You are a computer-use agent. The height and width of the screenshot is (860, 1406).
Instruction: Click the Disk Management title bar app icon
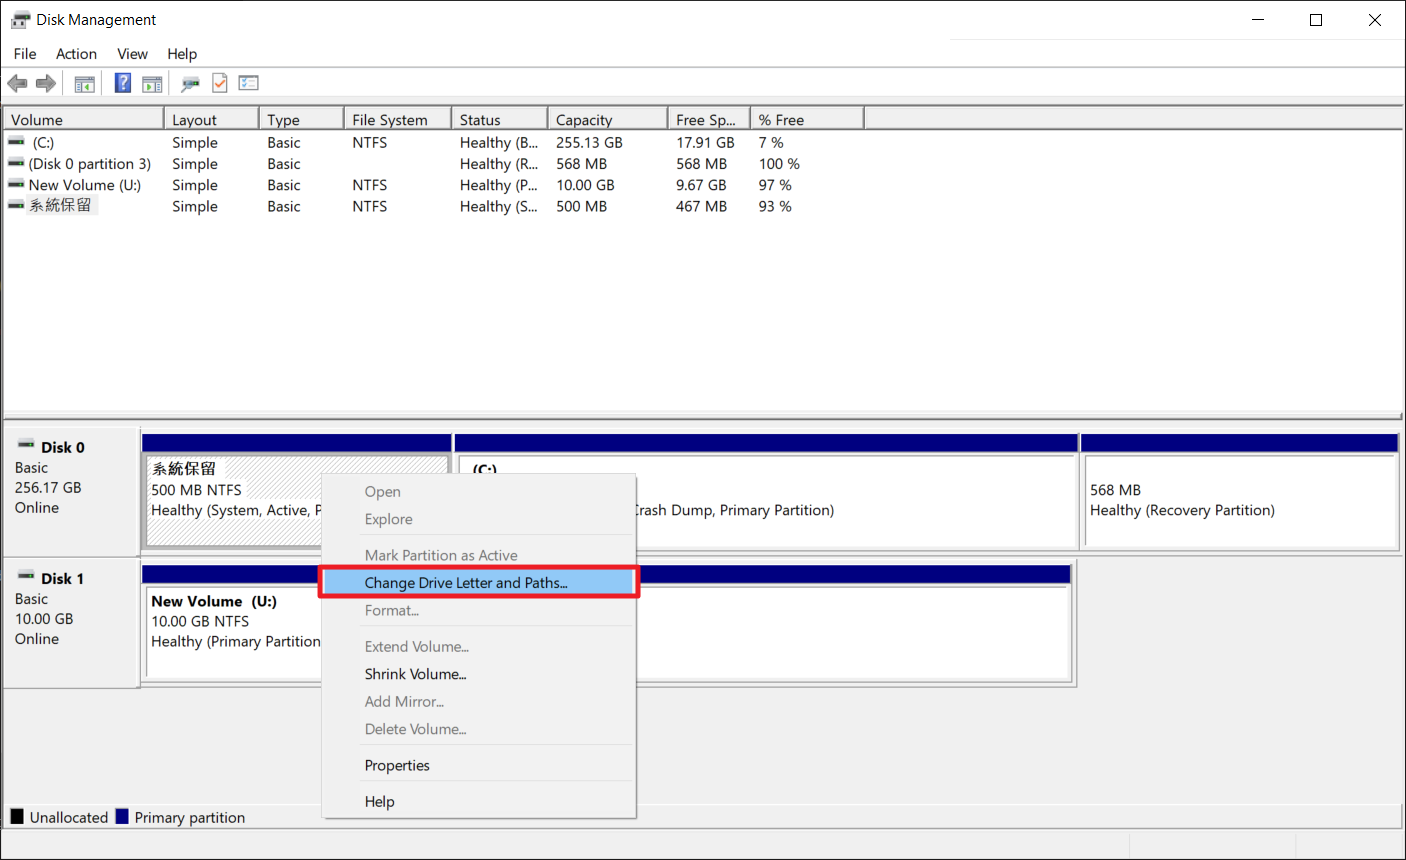20,20
